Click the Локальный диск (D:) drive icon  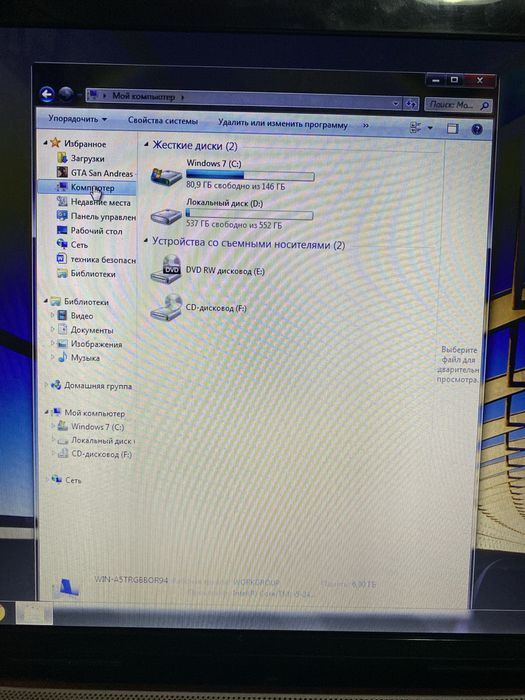pos(166,217)
